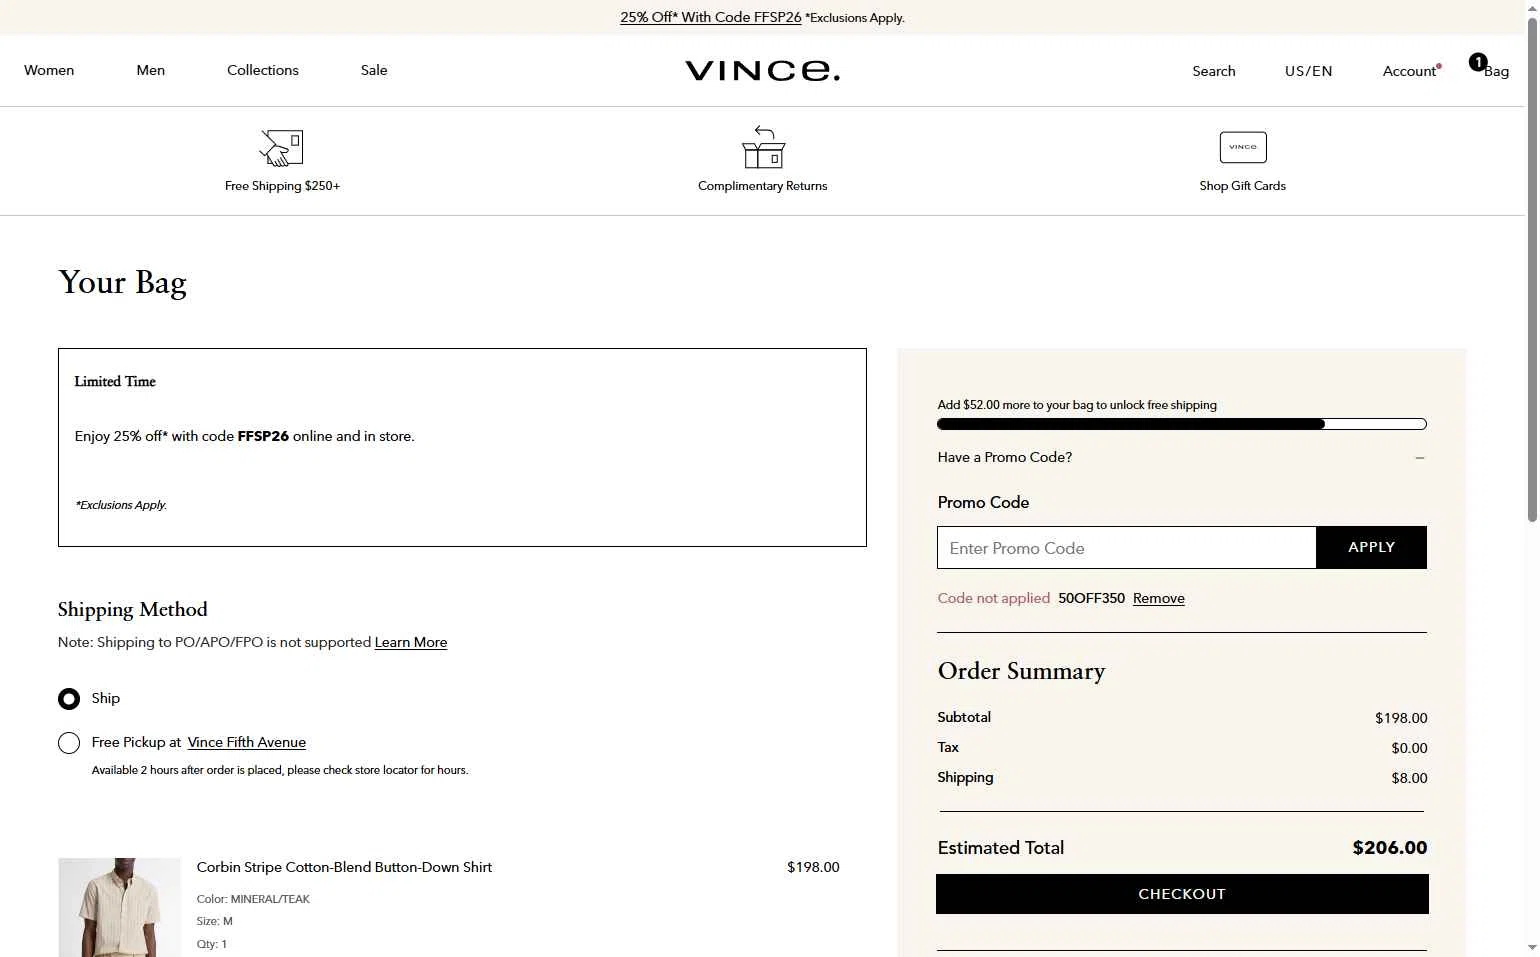Image resolution: width=1540 pixels, height=957 pixels.
Task: Open the Account menu
Action: pos(1410,71)
